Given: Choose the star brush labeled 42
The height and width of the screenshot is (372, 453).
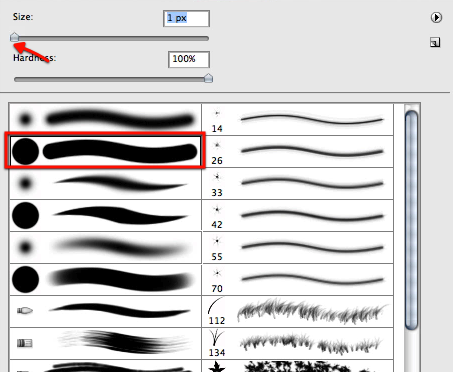Looking at the screenshot, I should [298, 215].
